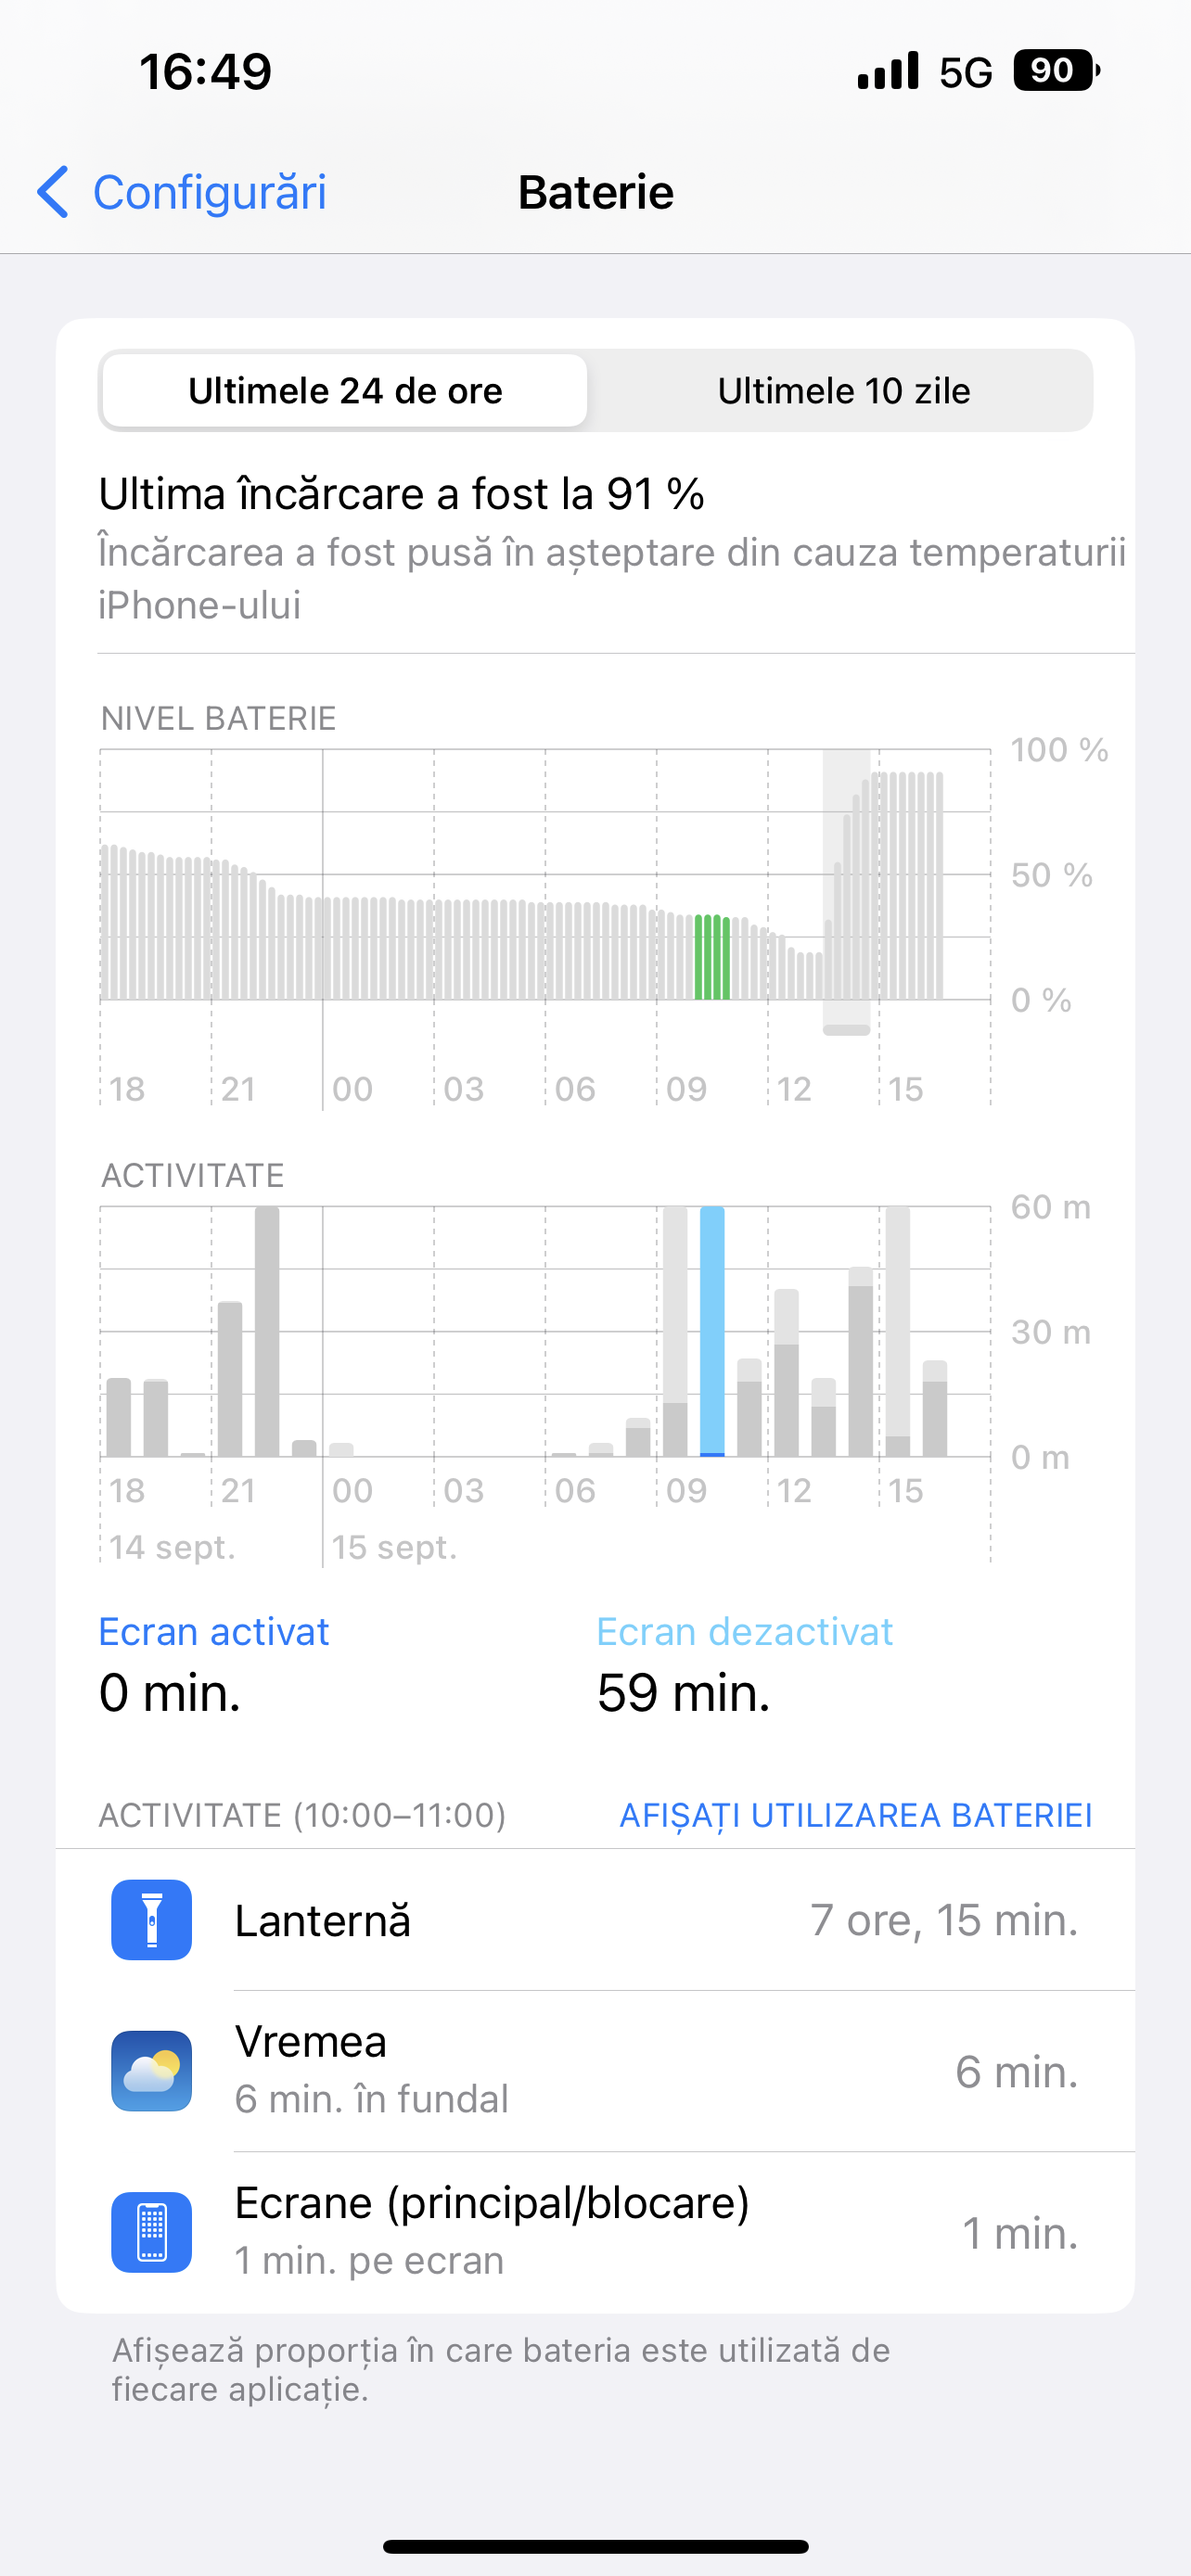Open the Lanternă 7 ore, 15 min. row

[595, 1920]
